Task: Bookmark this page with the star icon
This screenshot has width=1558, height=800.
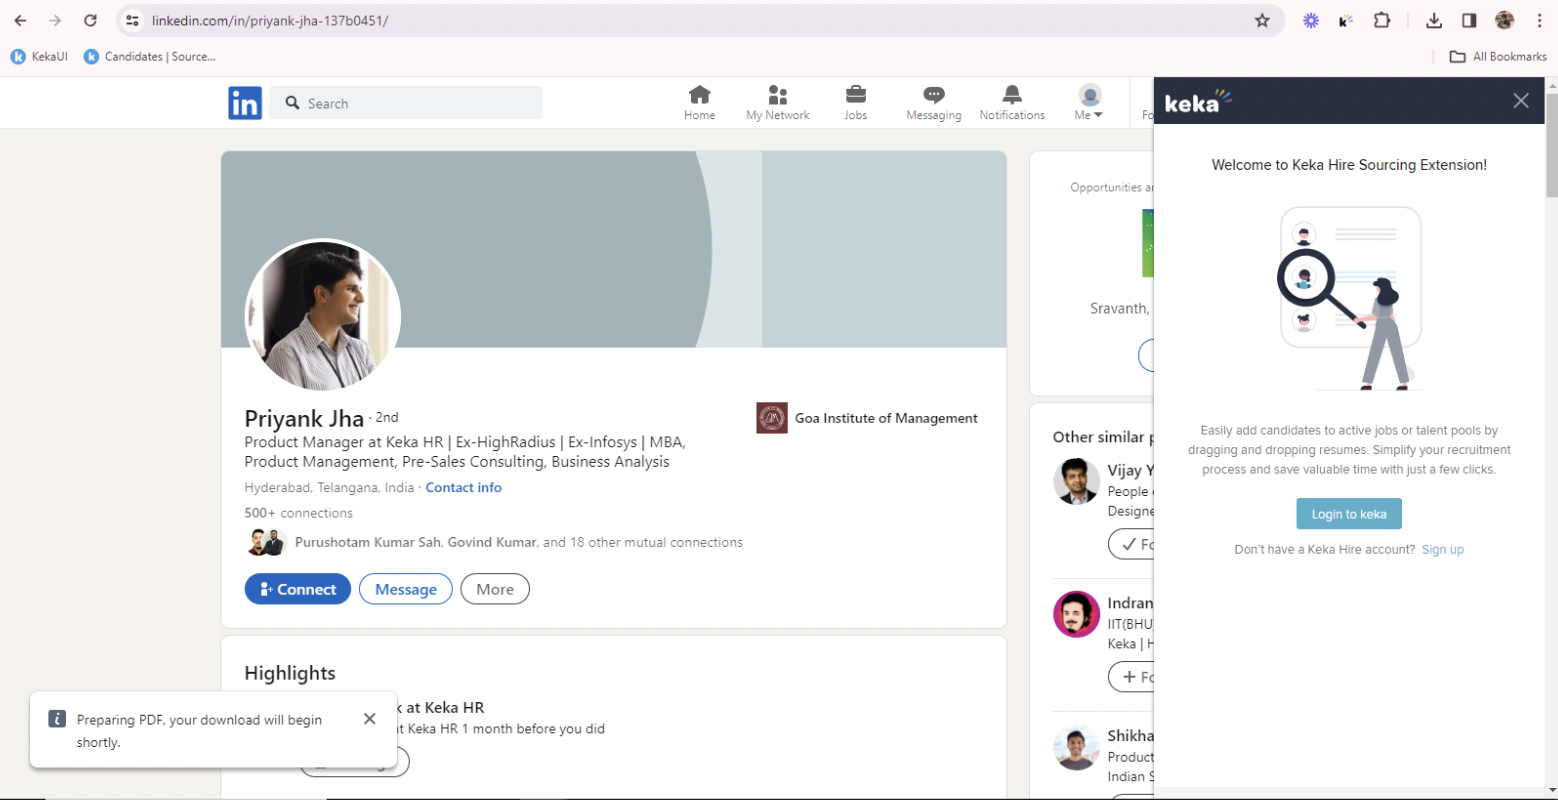Action: (x=1262, y=20)
